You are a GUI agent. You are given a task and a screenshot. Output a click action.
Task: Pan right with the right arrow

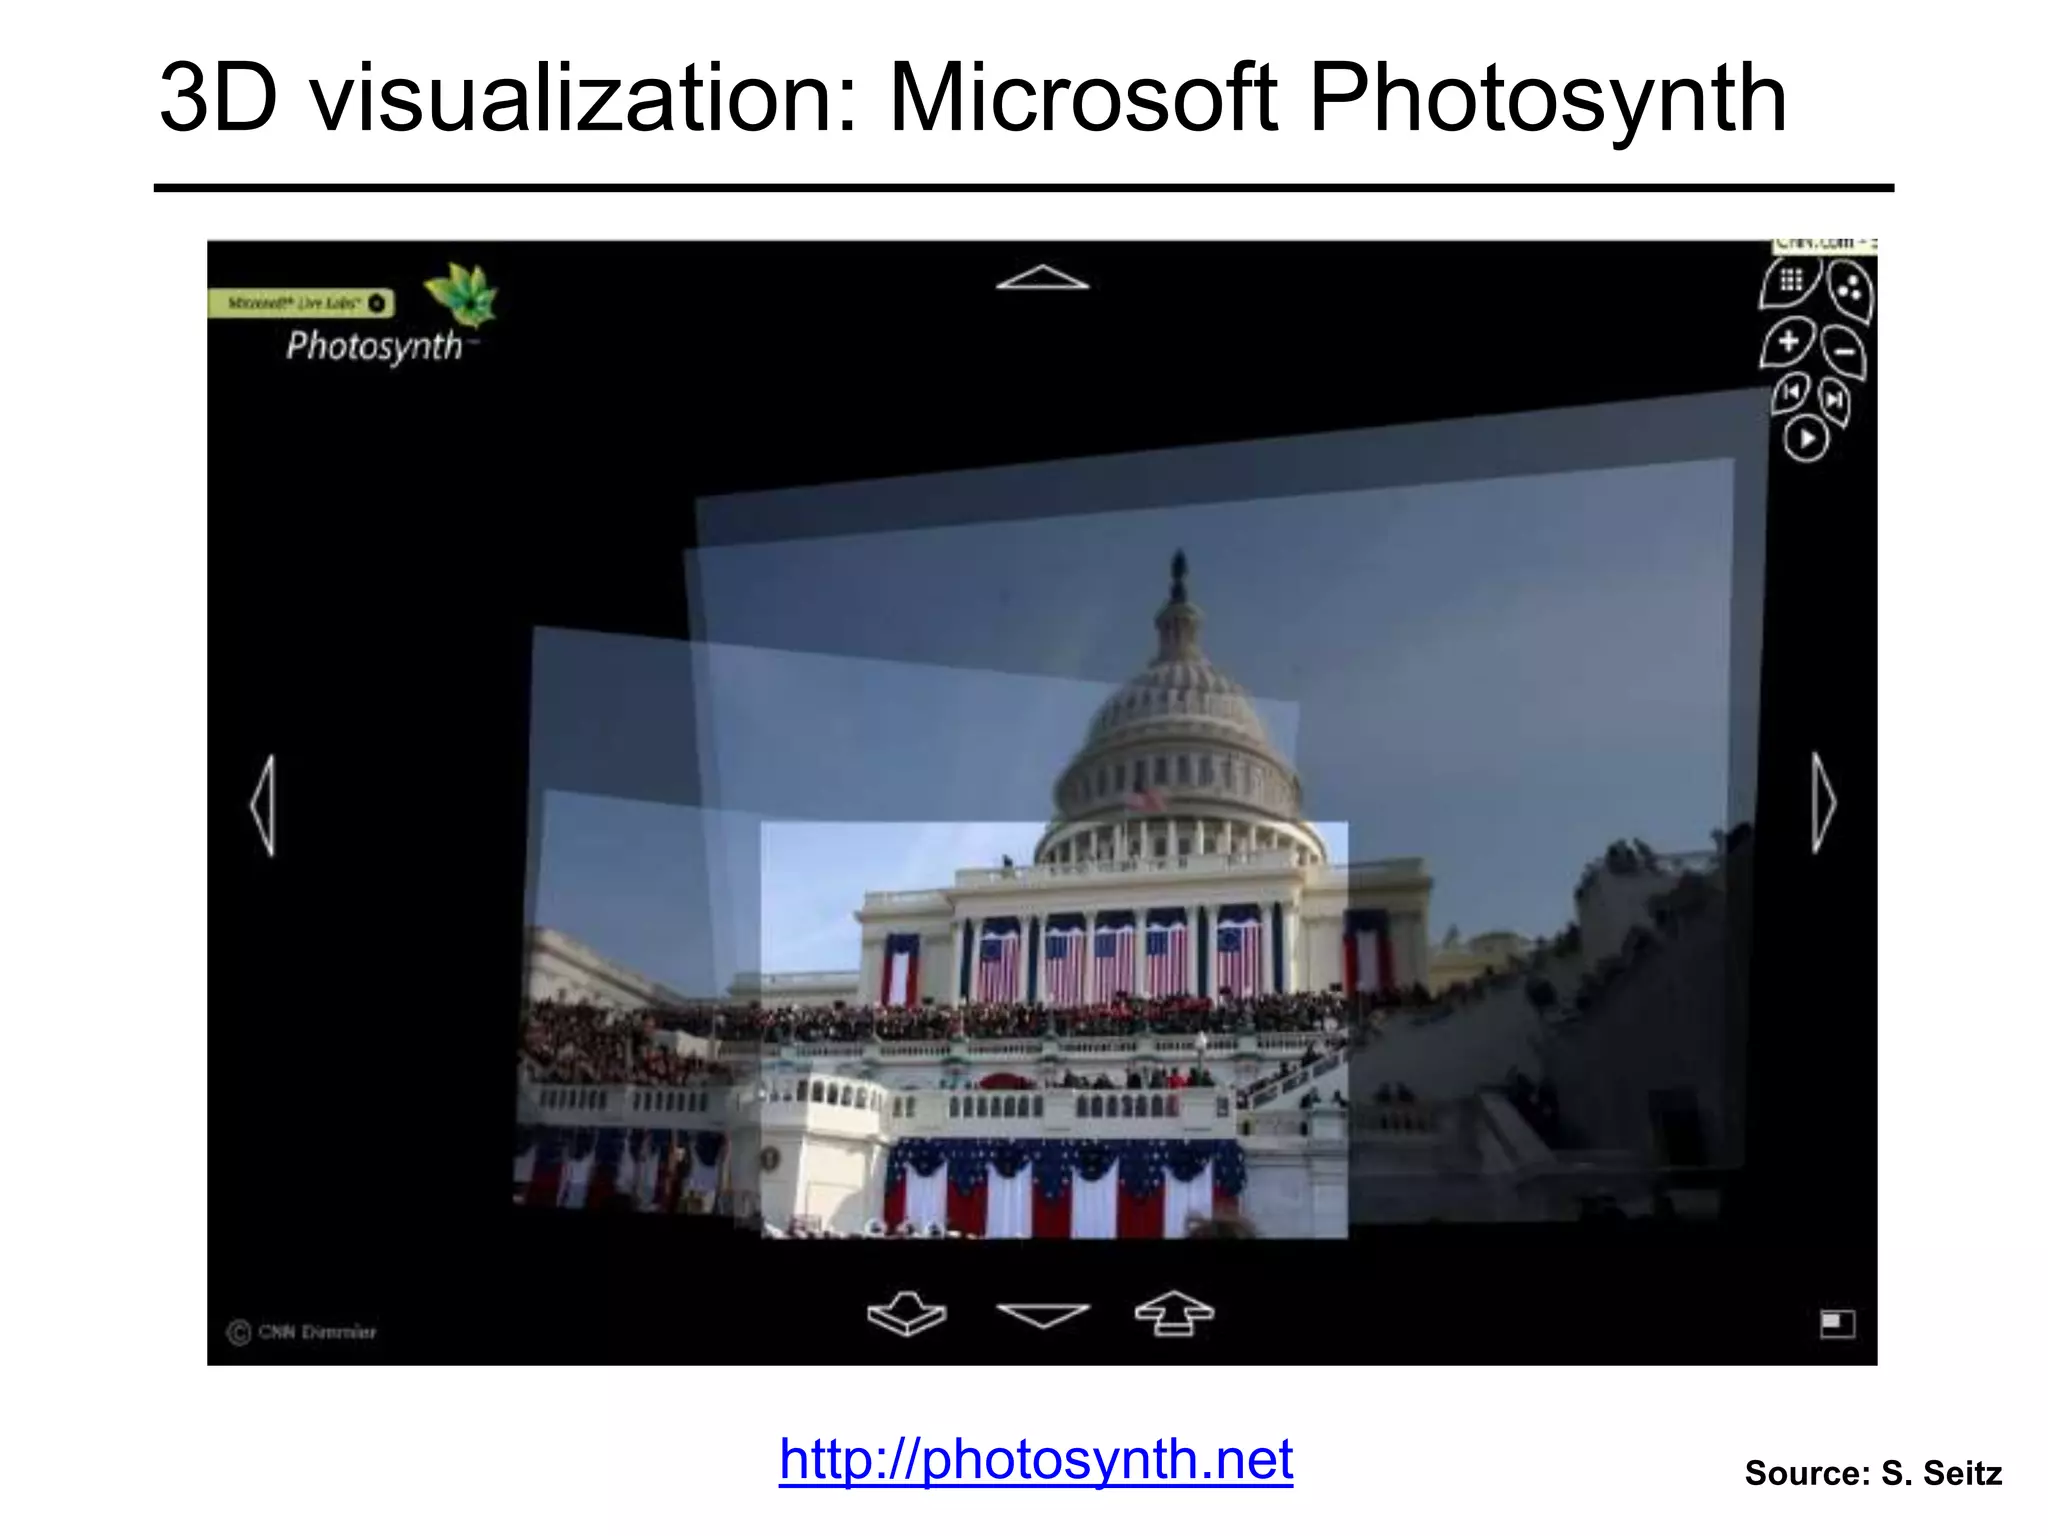coord(1824,803)
